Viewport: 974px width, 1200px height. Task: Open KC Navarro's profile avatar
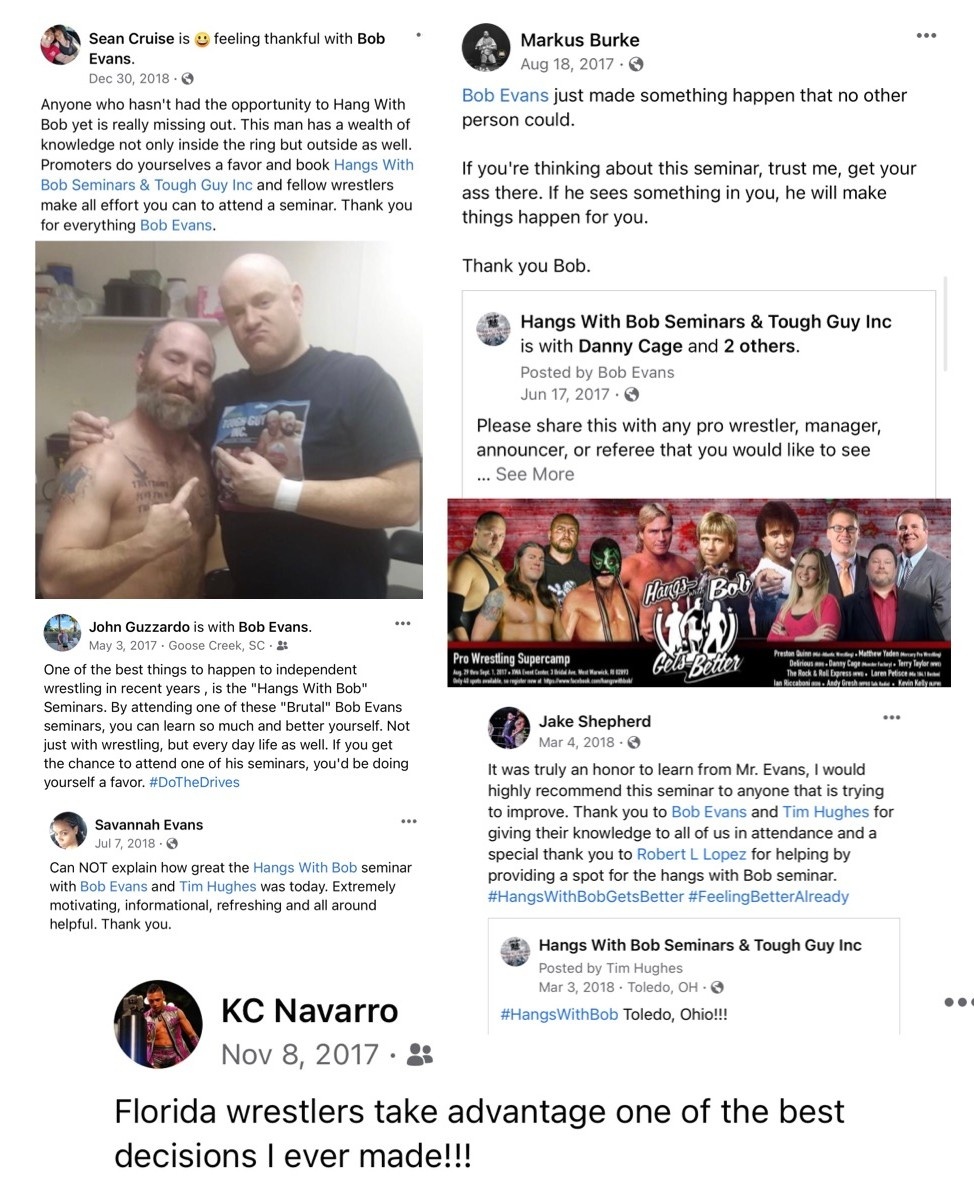point(151,1024)
